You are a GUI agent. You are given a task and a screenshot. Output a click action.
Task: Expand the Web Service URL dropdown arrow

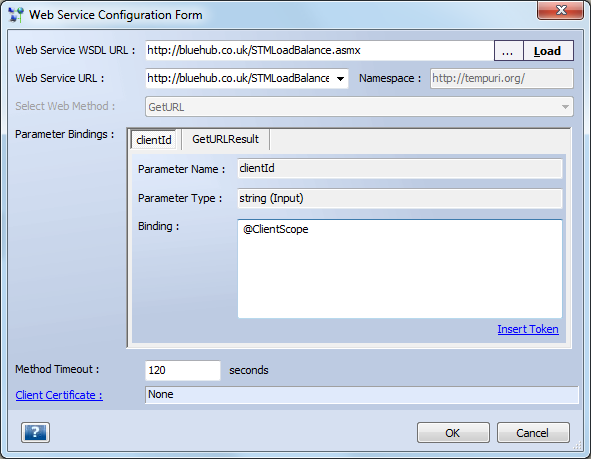click(340, 79)
